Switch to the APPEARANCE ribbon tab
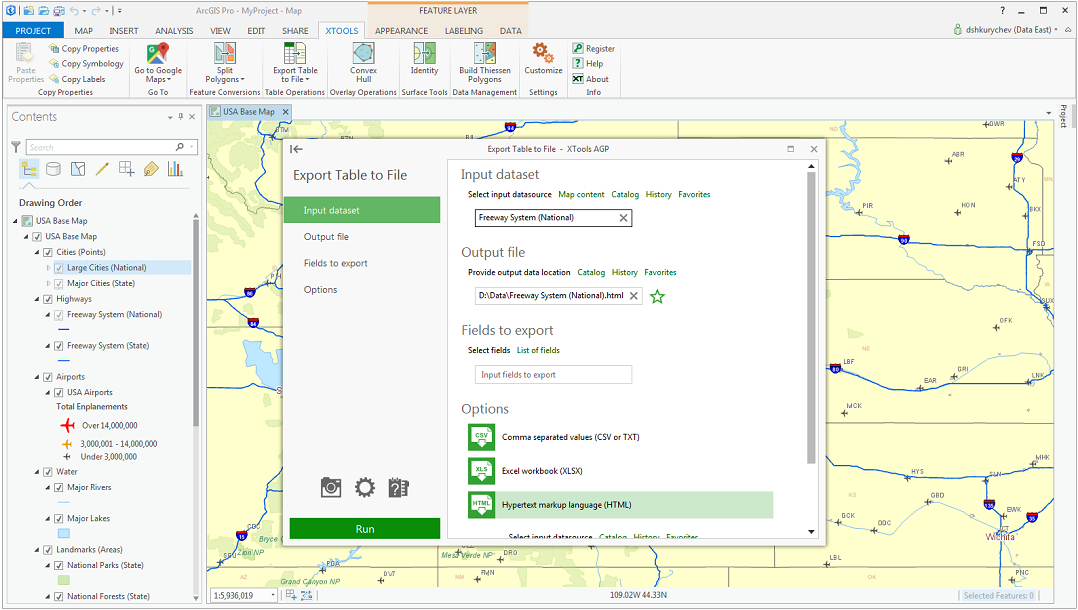 [x=402, y=30]
